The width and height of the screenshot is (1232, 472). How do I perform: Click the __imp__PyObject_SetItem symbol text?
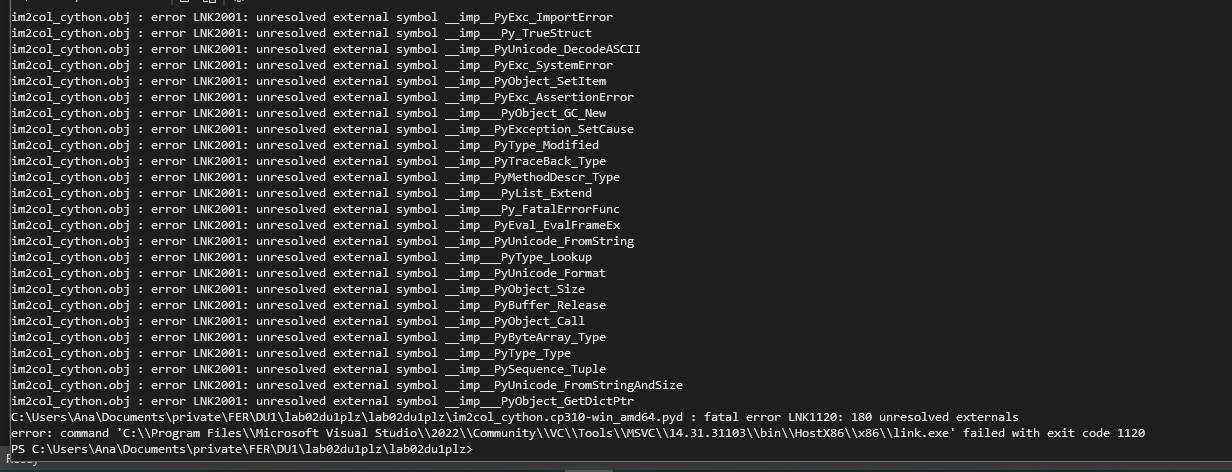[x=525, y=81]
